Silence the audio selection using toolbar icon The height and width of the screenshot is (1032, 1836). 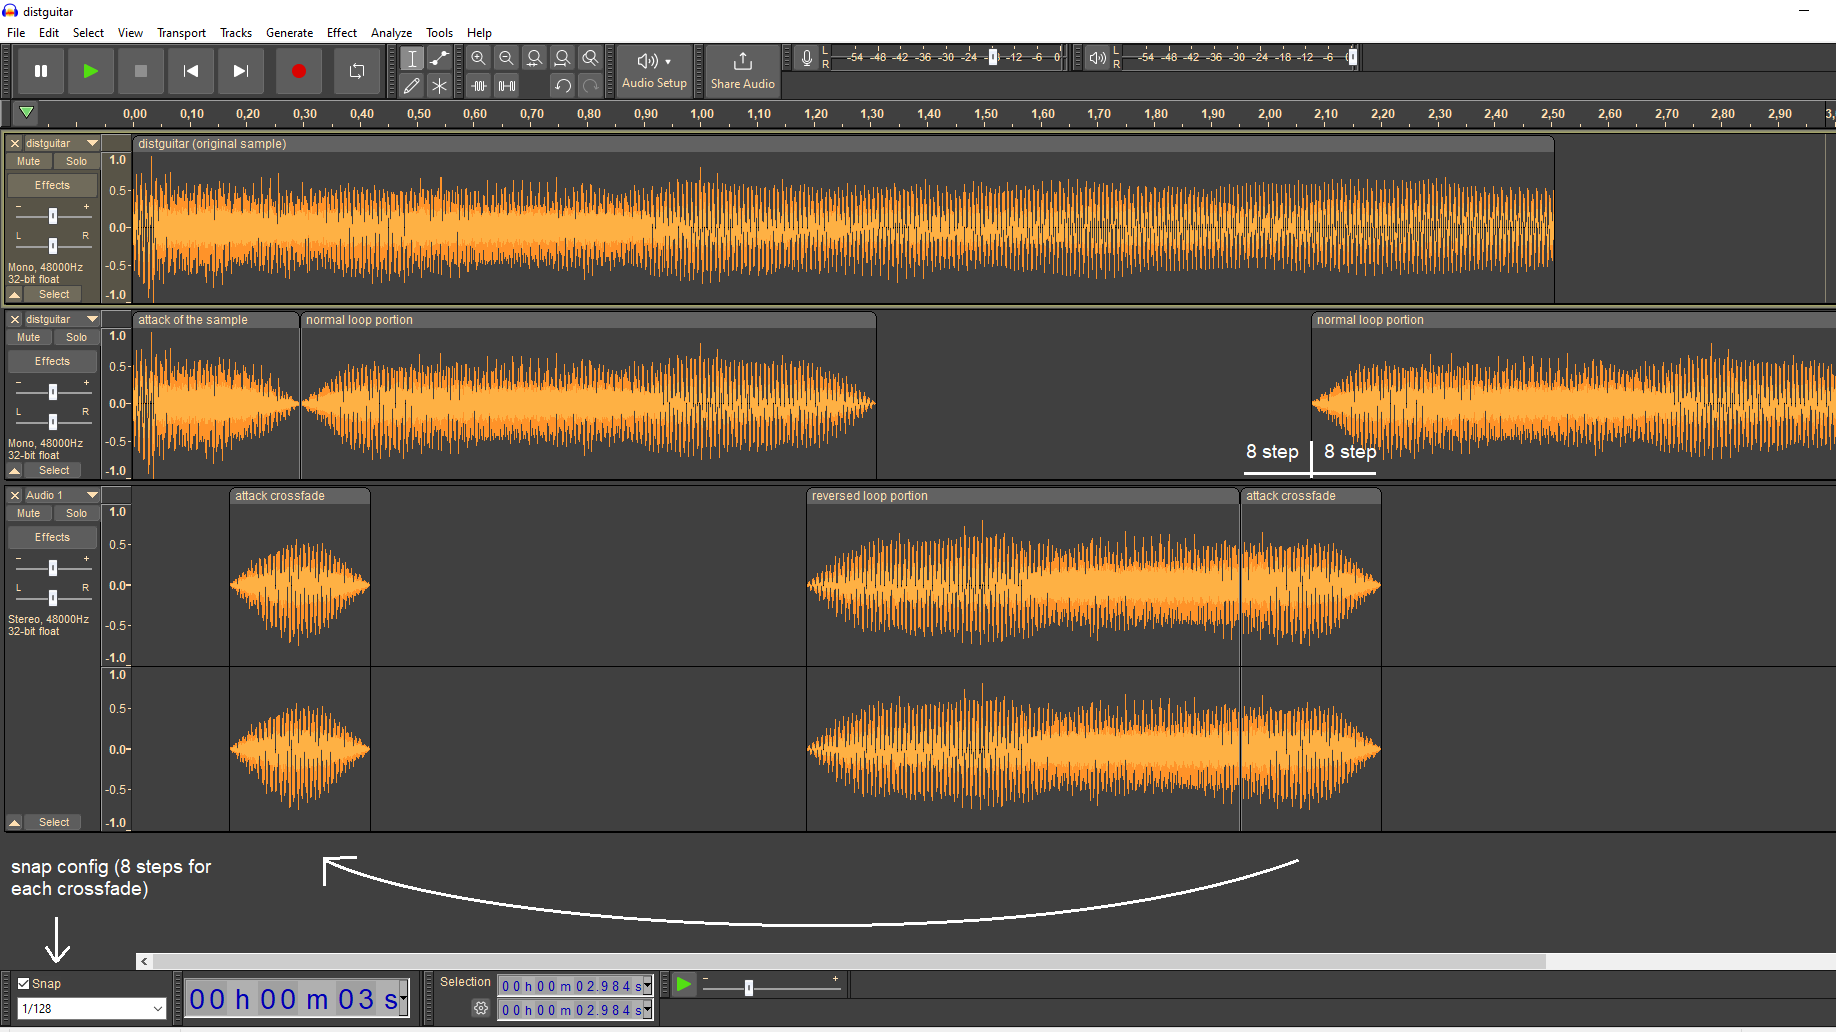(x=507, y=86)
